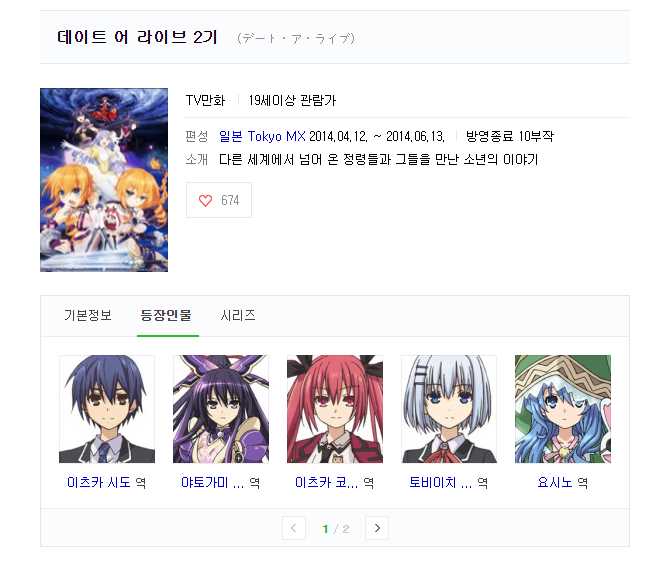Click the heart like icon
Viewport: 647px width, 561px height.
(x=205, y=200)
